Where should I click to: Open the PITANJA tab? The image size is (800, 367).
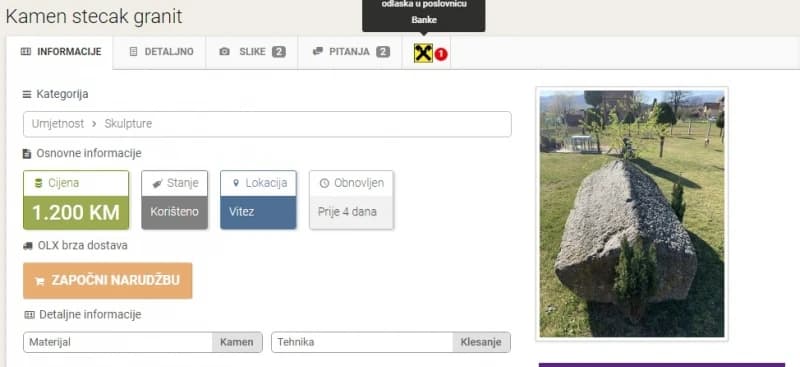tap(351, 52)
